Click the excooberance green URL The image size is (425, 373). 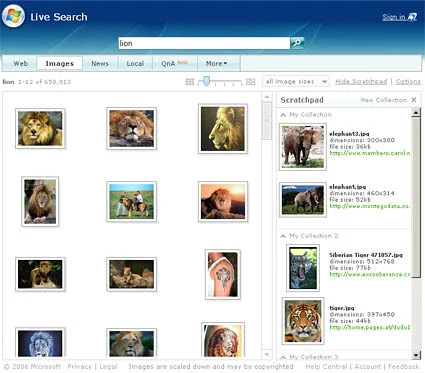(x=370, y=274)
